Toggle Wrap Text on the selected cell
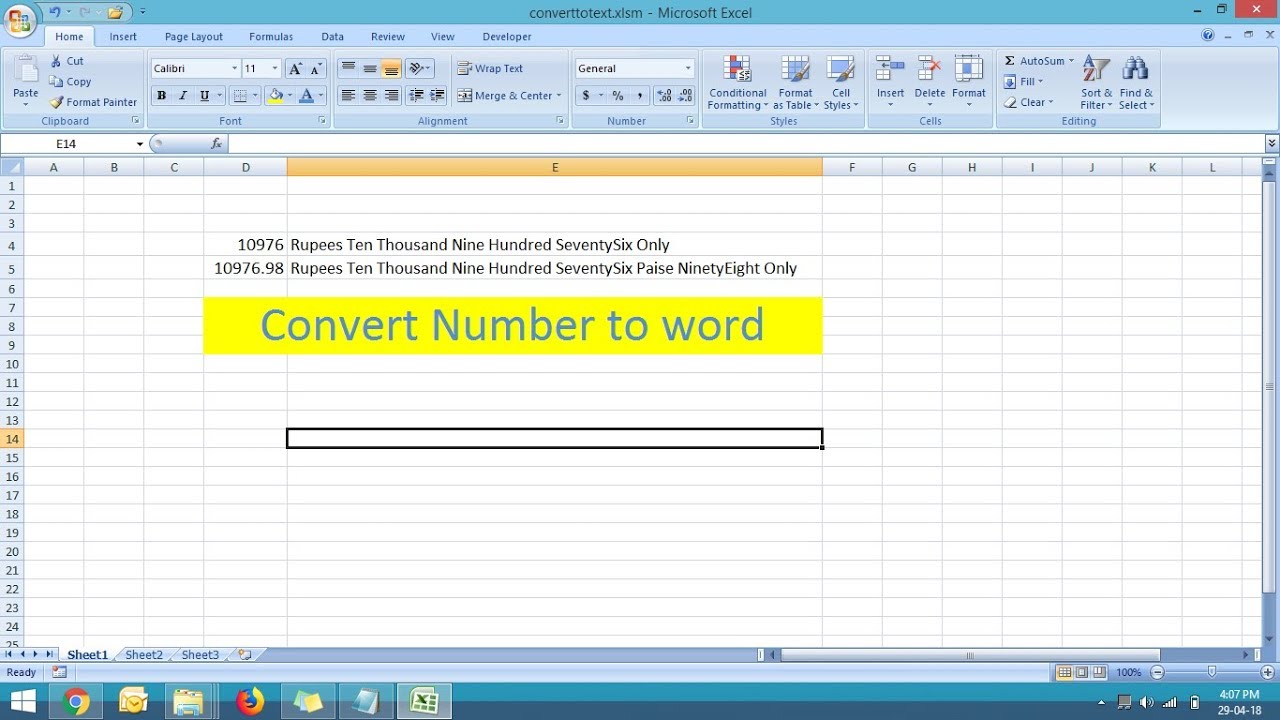The image size is (1280, 720). click(x=491, y=69)
